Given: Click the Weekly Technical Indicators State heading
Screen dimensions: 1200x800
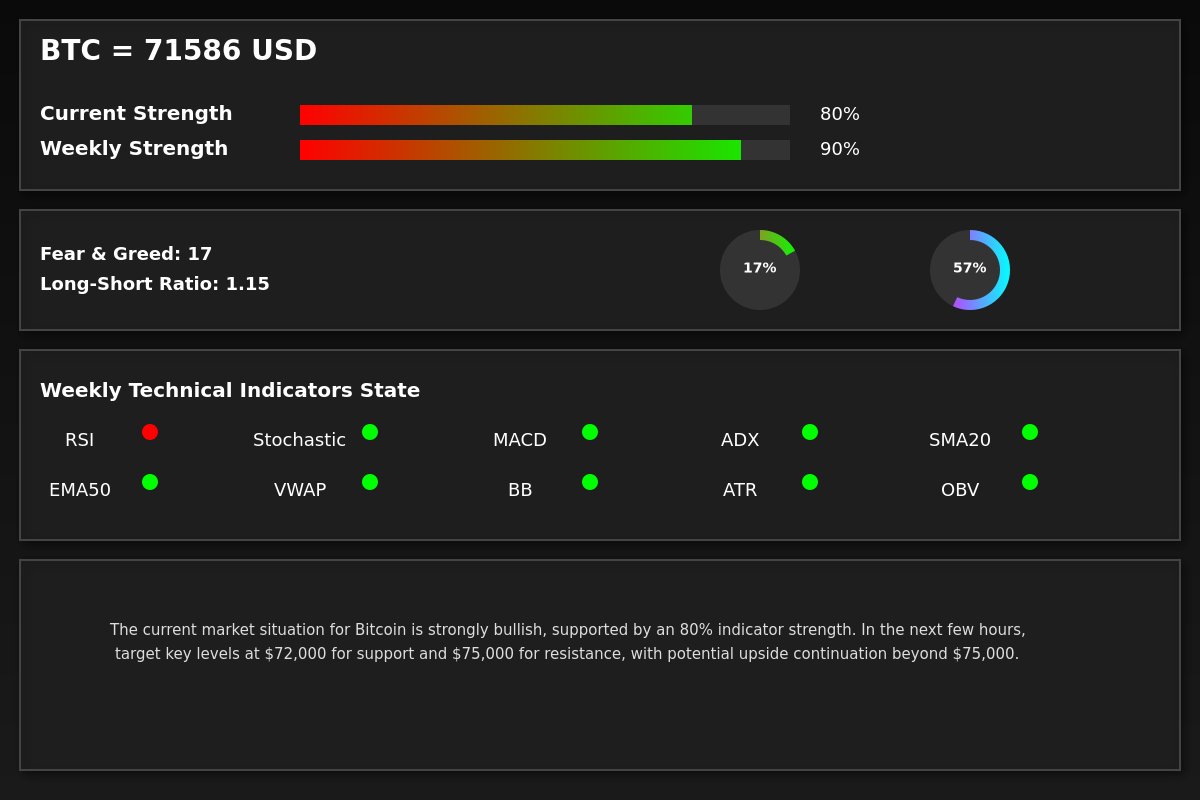Looking at the screenshot, I should pyautogui.click(x=230, y=391).
